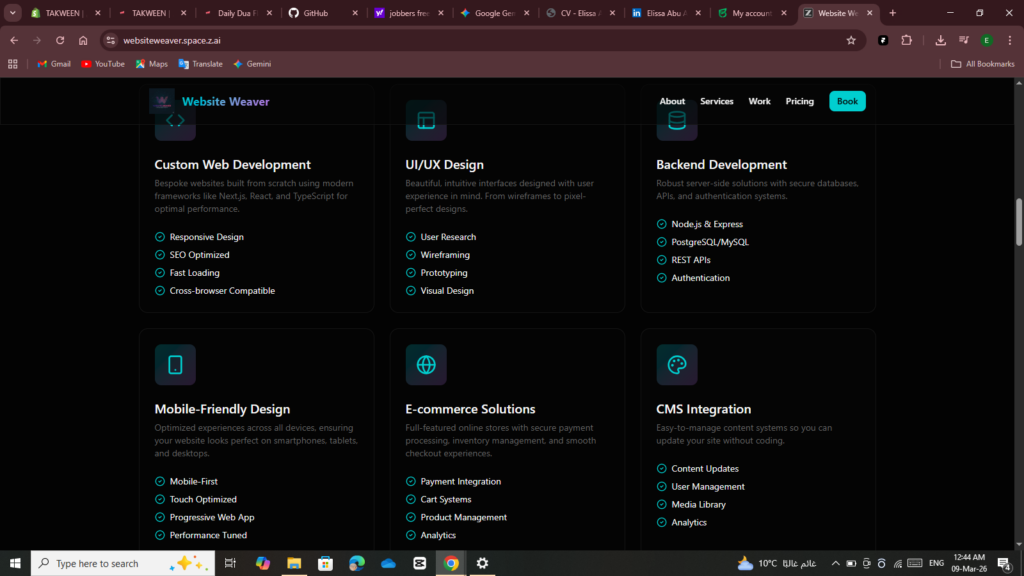Click the CMS Integration heading
This screenshot has width=1024, height=576.
pyautogui.click(x=703, y=409)
